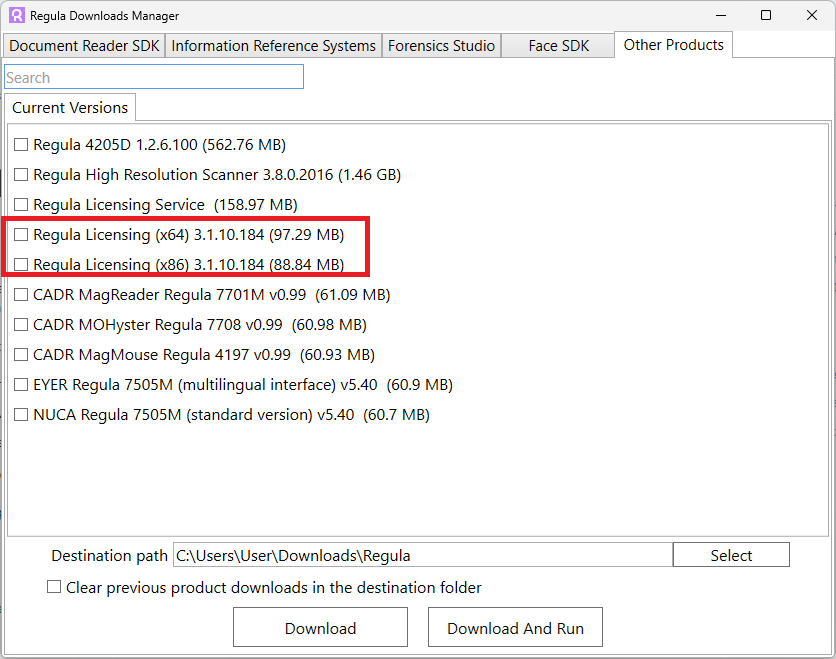836x659 pixels.
Task: Click the 'Regula Licensing Service (158.97 MB)' label
Action: click(165, 204)
